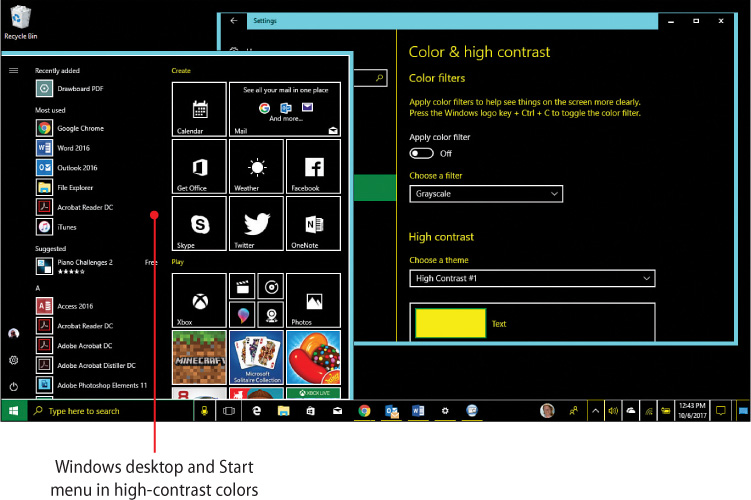Open File Explorer in Most used list
The image size is (751, 500).
point(65,188)
